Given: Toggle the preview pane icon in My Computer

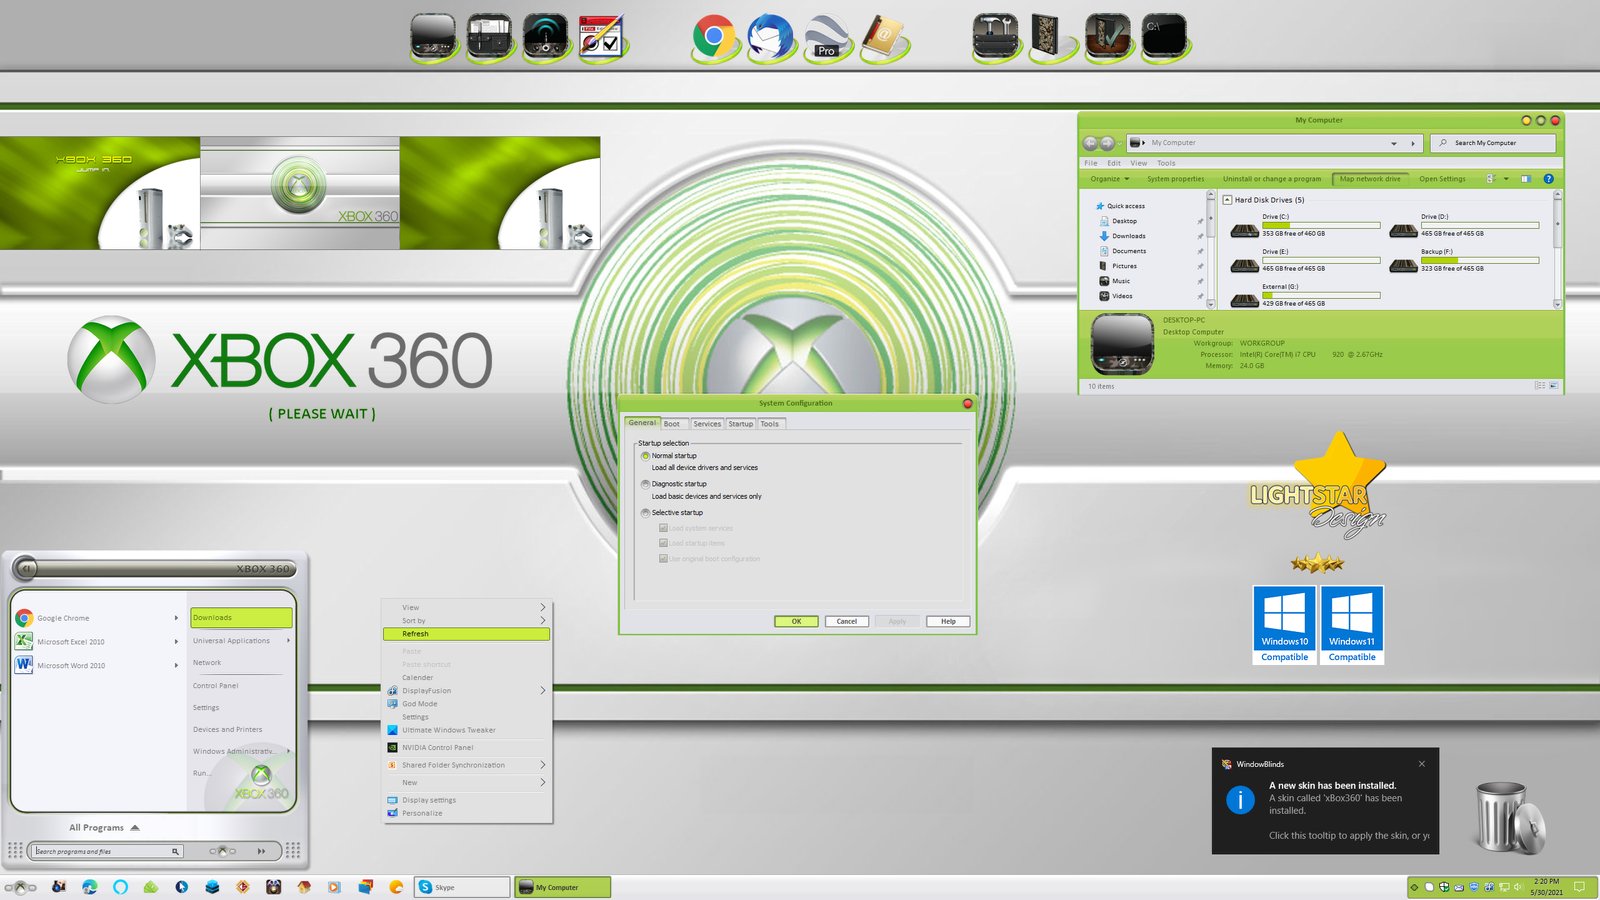Looking at the screenshot, I should click(1526, 179).
